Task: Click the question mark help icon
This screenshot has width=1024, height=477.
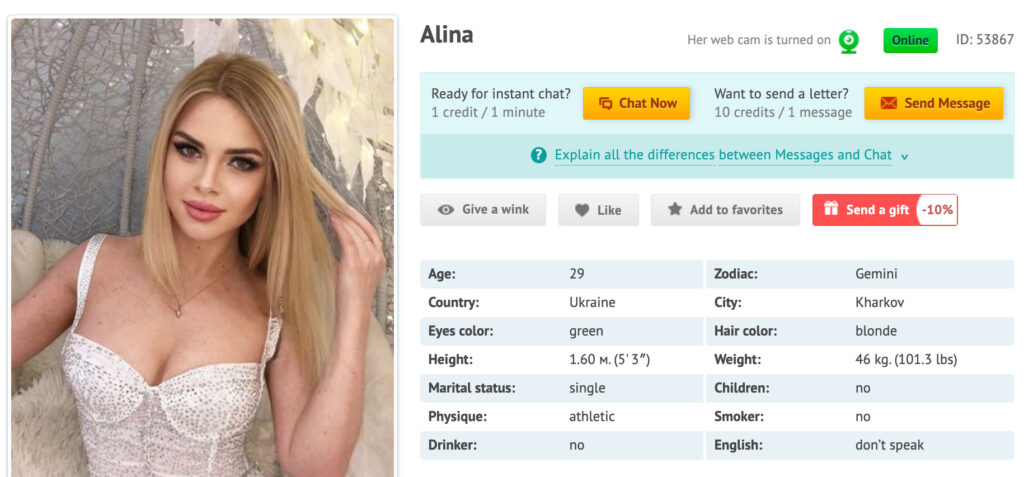Action: point(539,155)
